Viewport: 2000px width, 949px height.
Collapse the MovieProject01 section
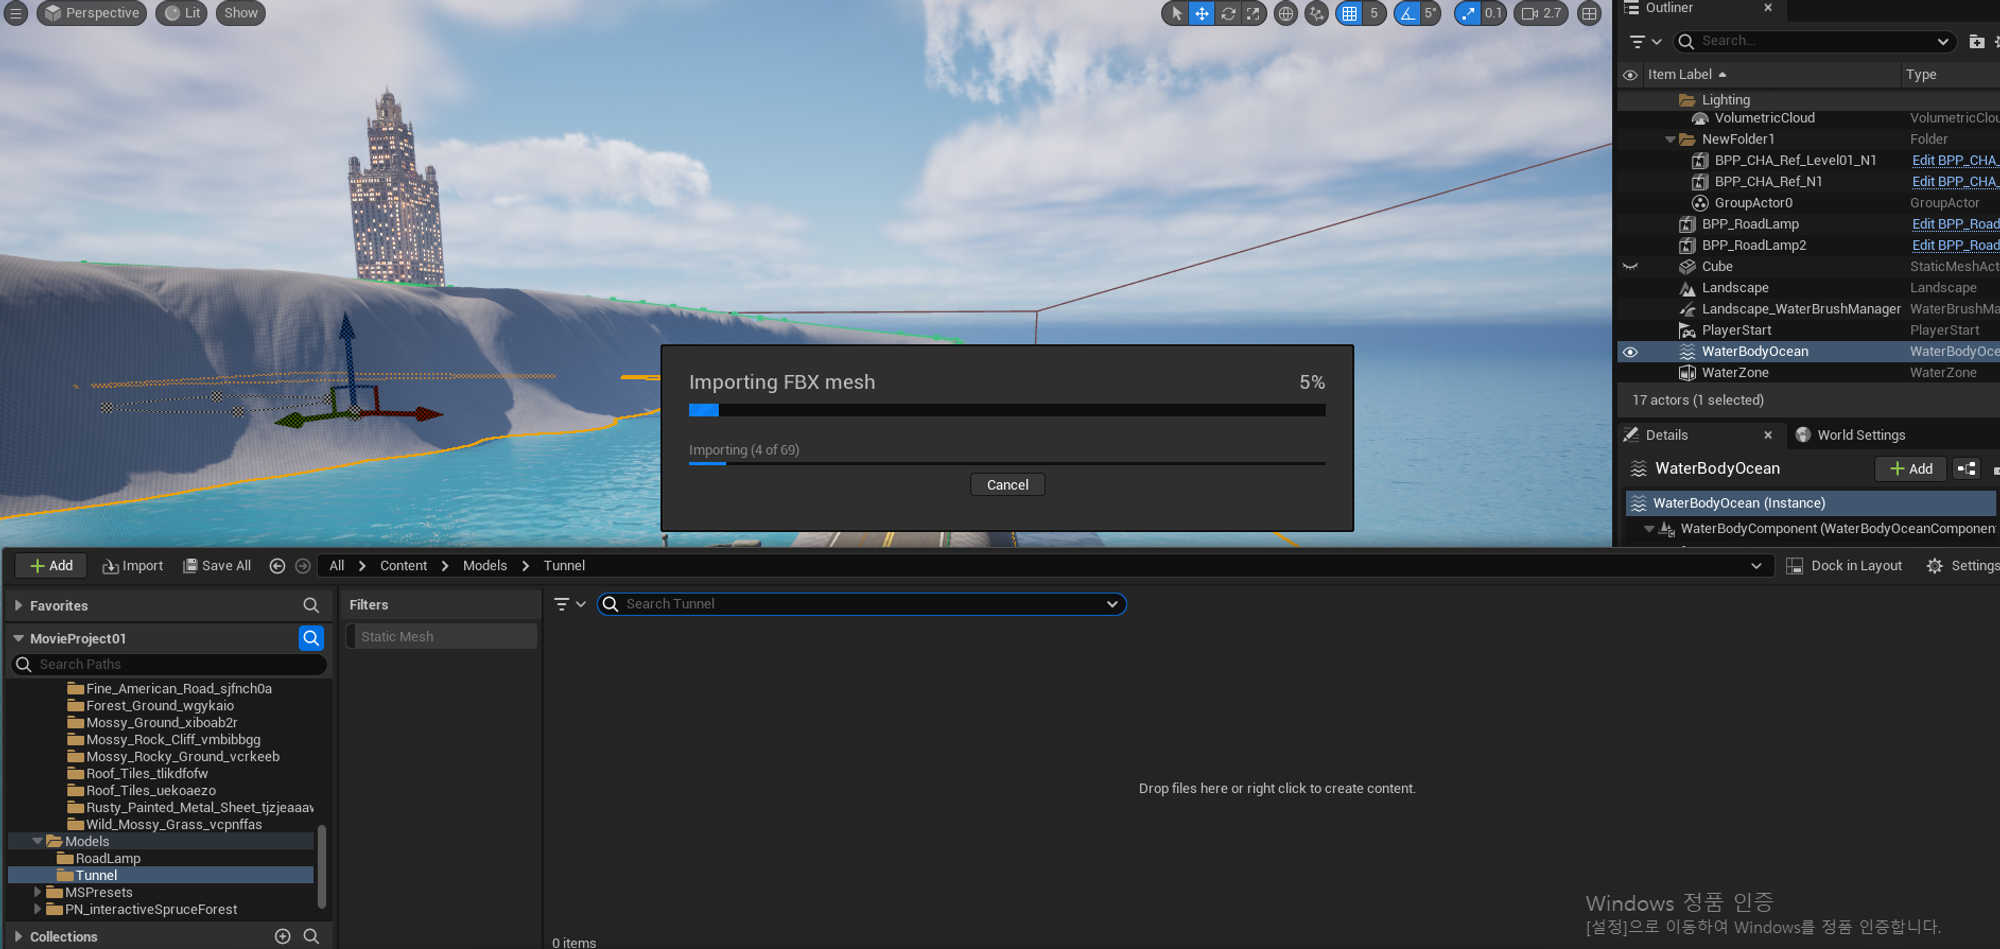coord(18,638)
